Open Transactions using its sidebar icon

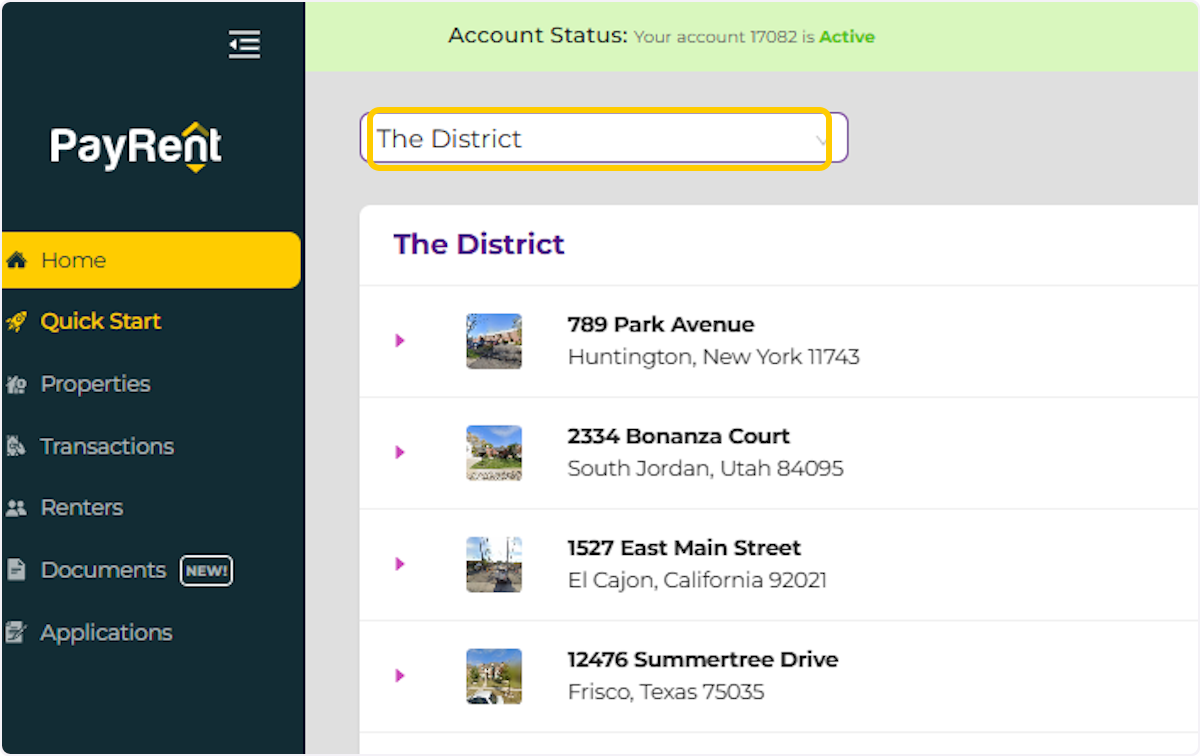19,446
